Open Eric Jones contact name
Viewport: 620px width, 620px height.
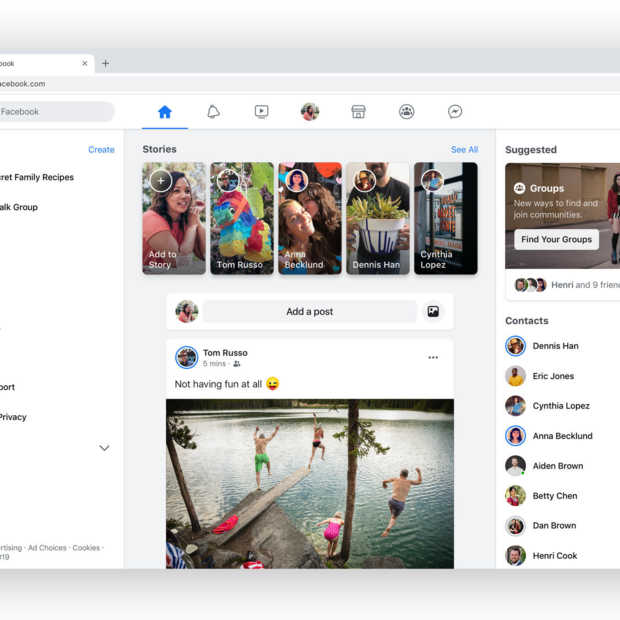pyautogui.click(x=553, y=376)
